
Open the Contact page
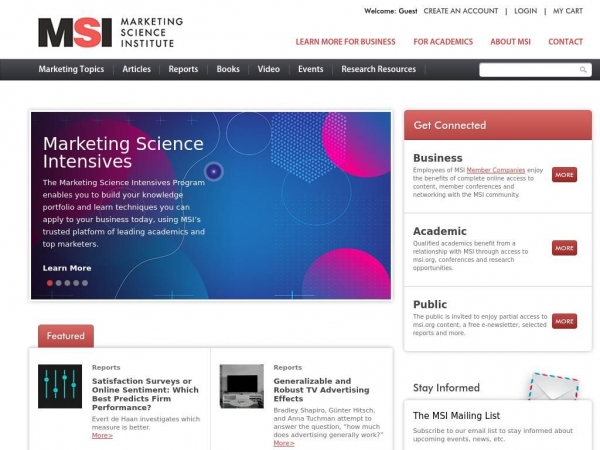(566, 42)
